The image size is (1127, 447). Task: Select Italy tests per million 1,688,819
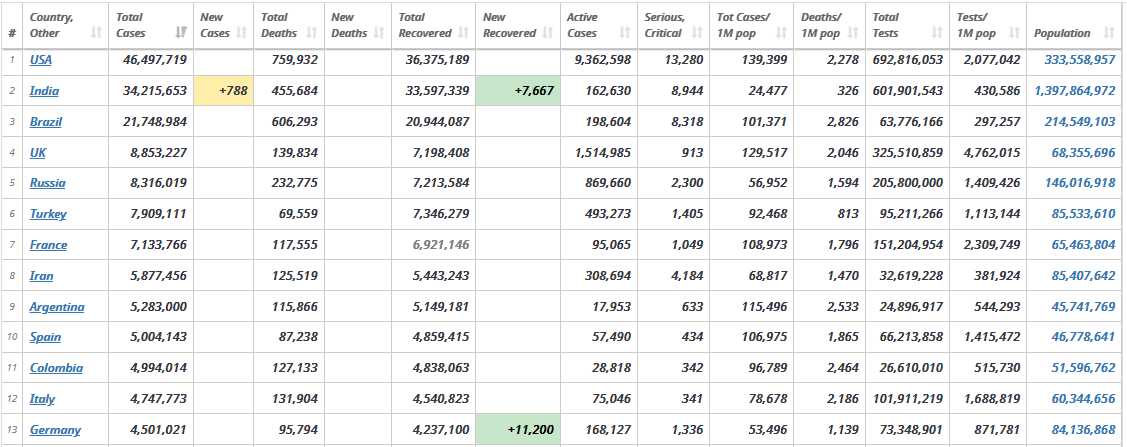point(992,399)
